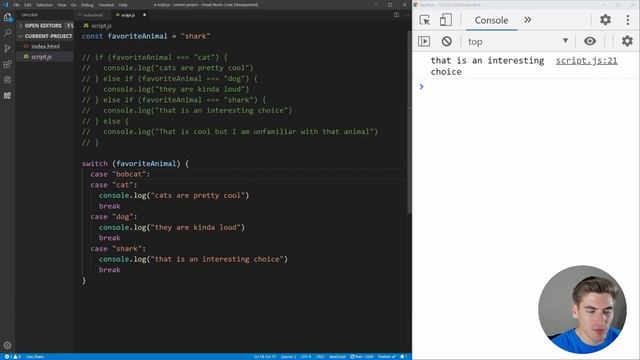Screen dimensions: 640x360
Task: Click the CRLF line ending status item
Action: point(320,357)
